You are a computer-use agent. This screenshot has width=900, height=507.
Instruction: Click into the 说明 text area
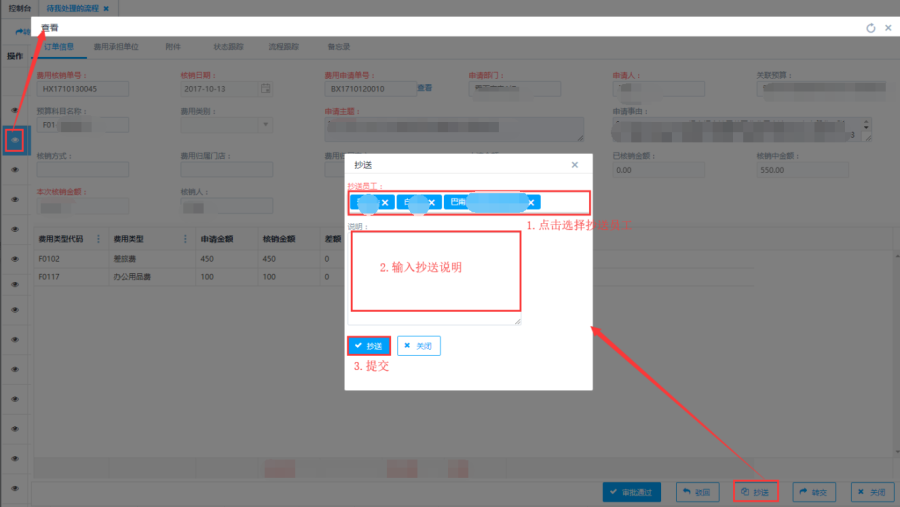point(434,275)
